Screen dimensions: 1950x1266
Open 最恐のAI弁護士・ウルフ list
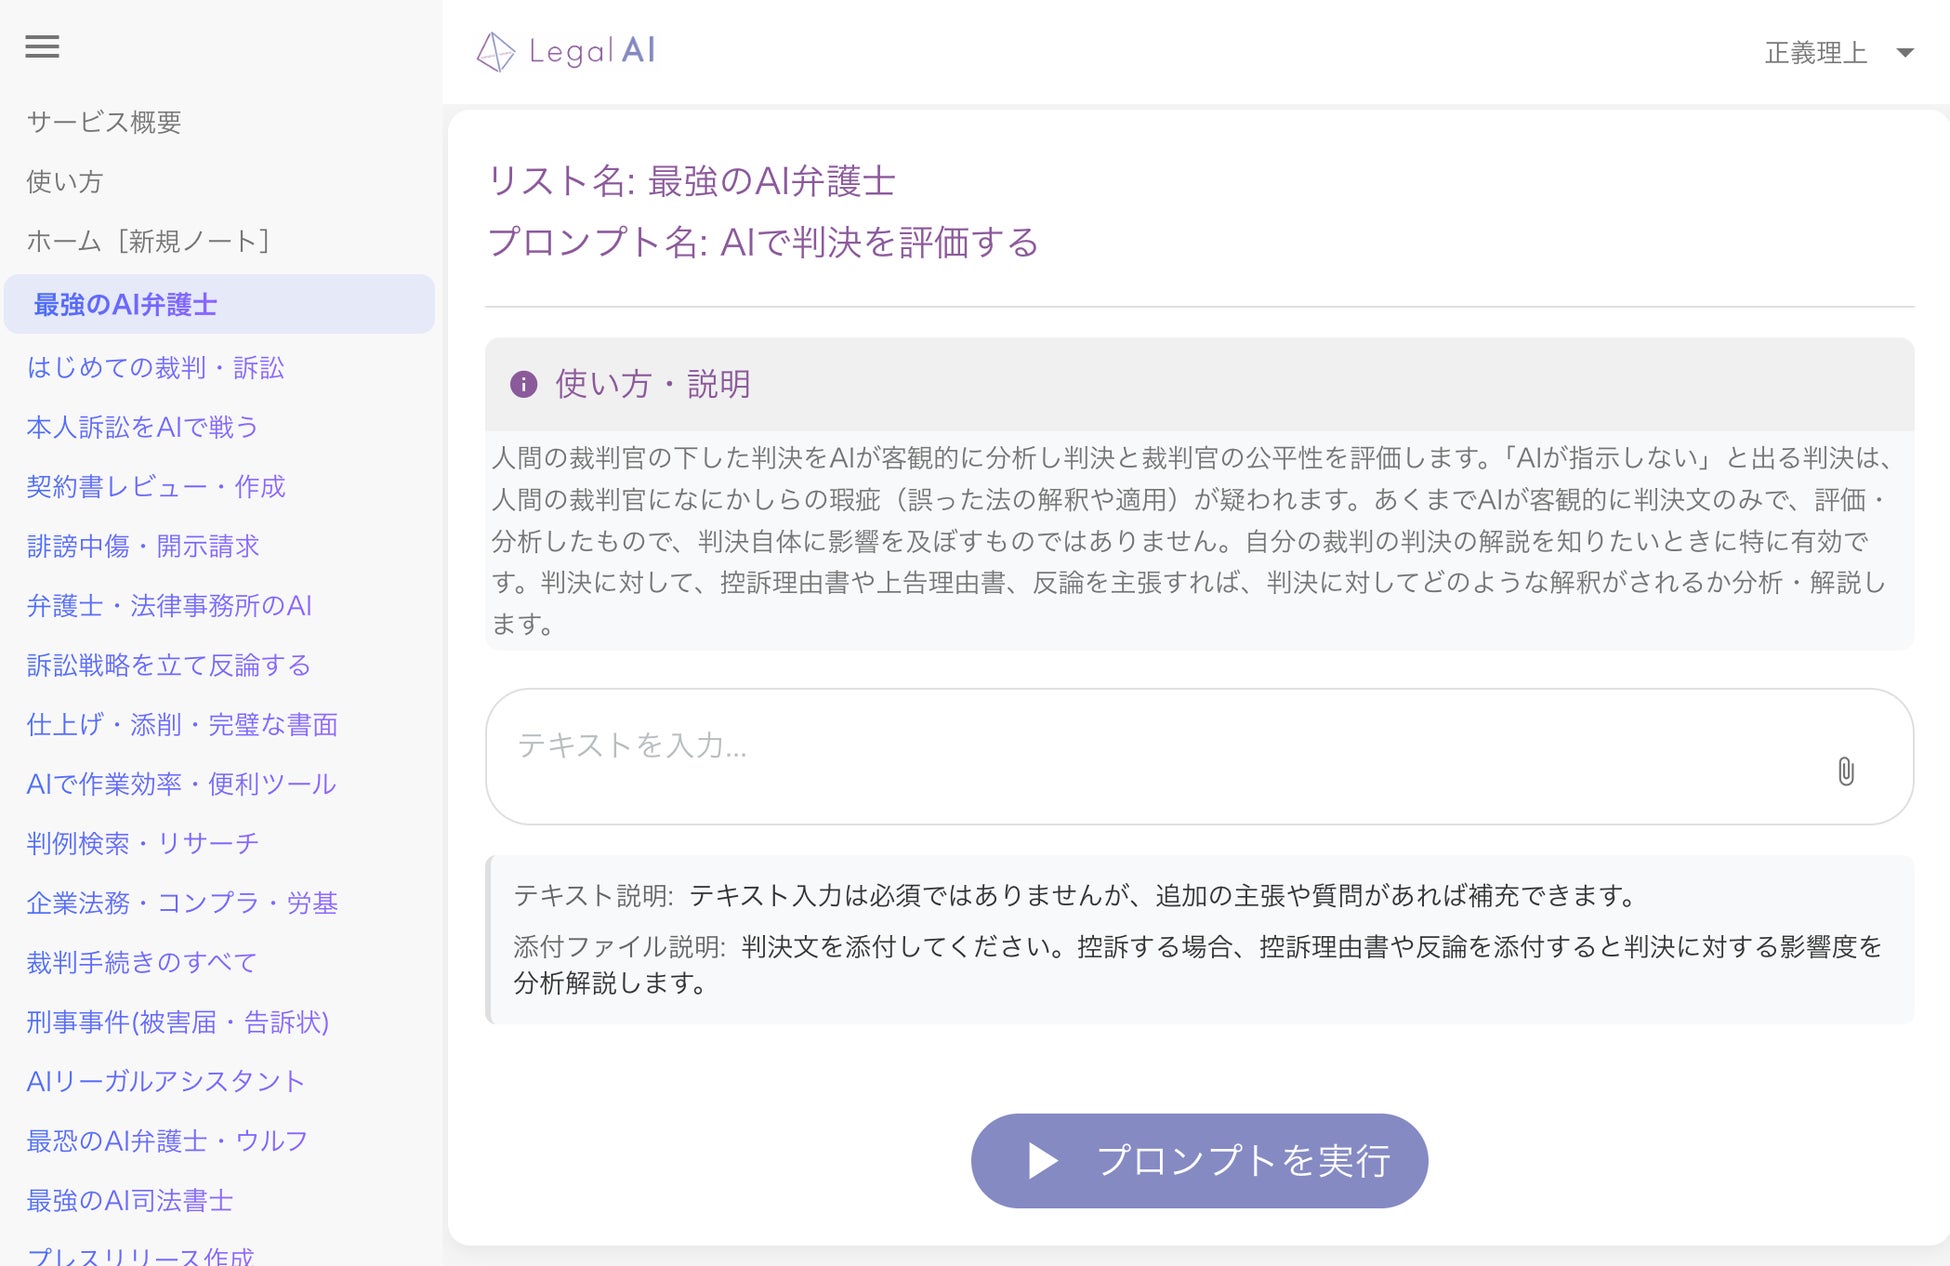[167, 1141]
